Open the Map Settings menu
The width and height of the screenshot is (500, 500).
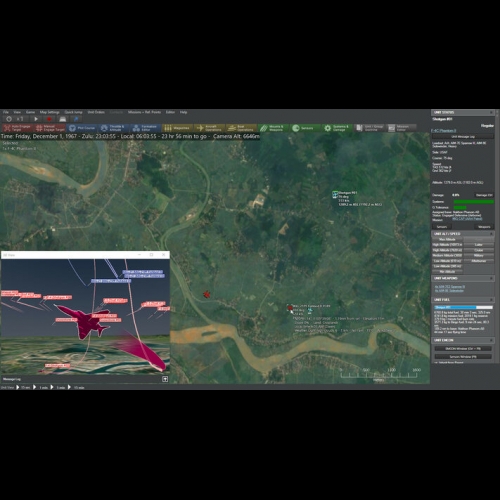click(49, 112)
